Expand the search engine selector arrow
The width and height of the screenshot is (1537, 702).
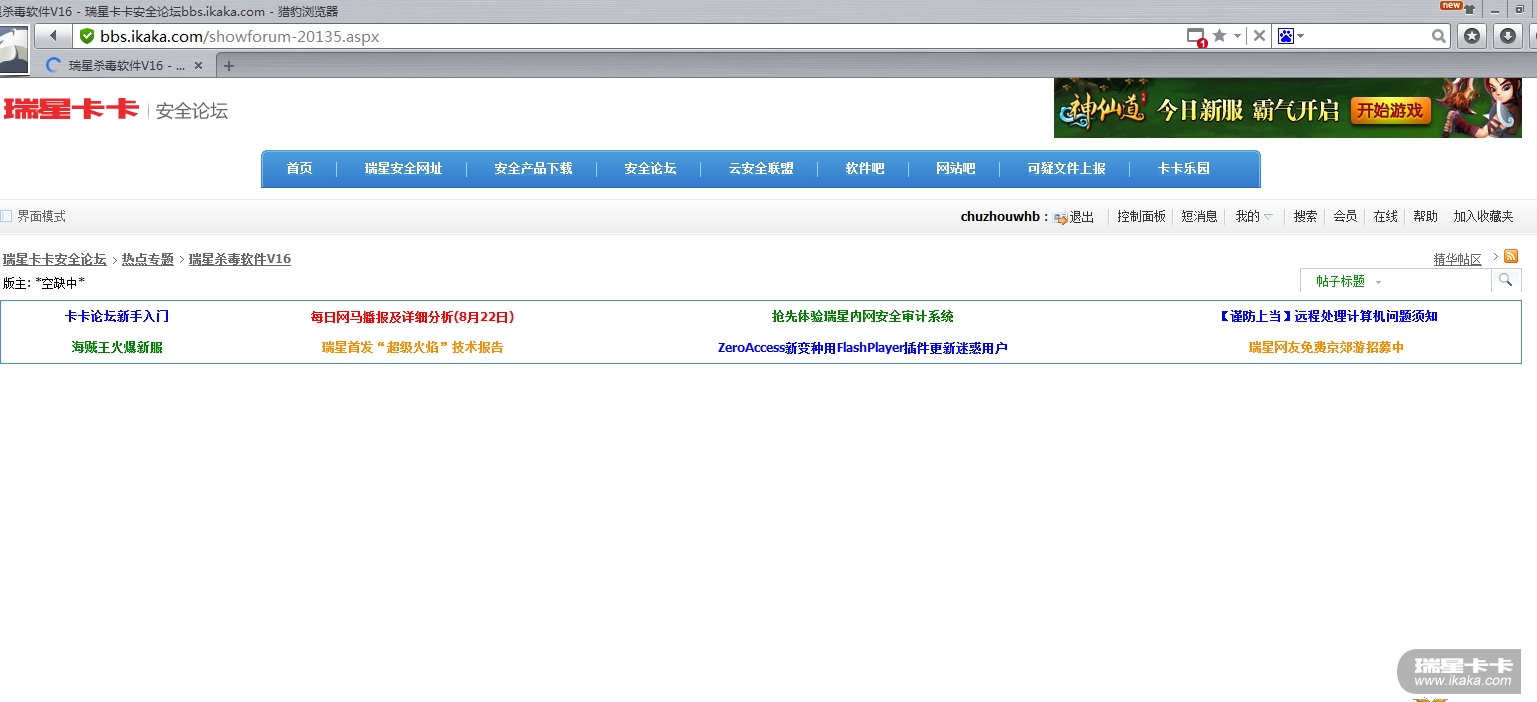pyautogui.click(x=1301, y=36)
